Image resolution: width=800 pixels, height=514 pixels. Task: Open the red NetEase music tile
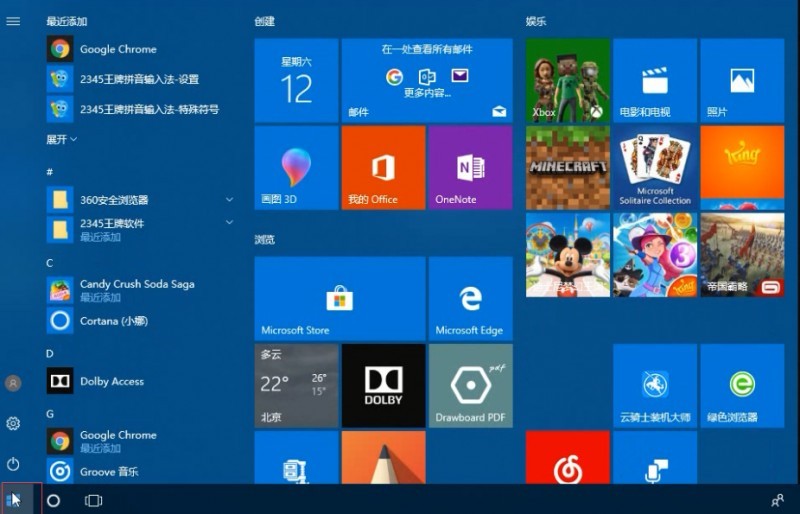(x=568, y=457)
